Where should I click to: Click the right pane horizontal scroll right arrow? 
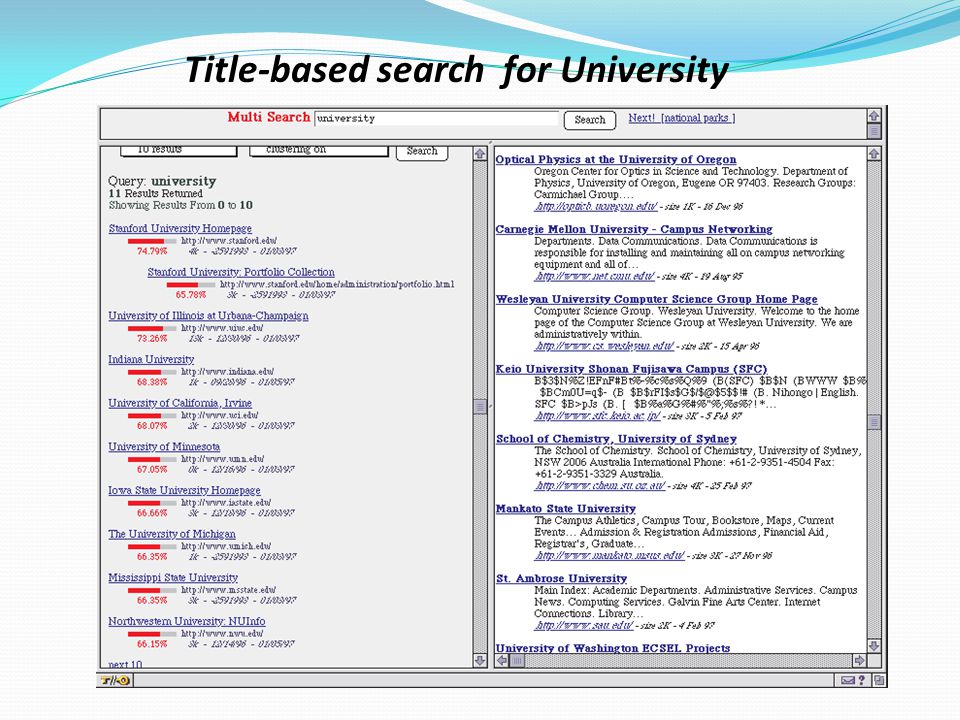tap(859, 661)
